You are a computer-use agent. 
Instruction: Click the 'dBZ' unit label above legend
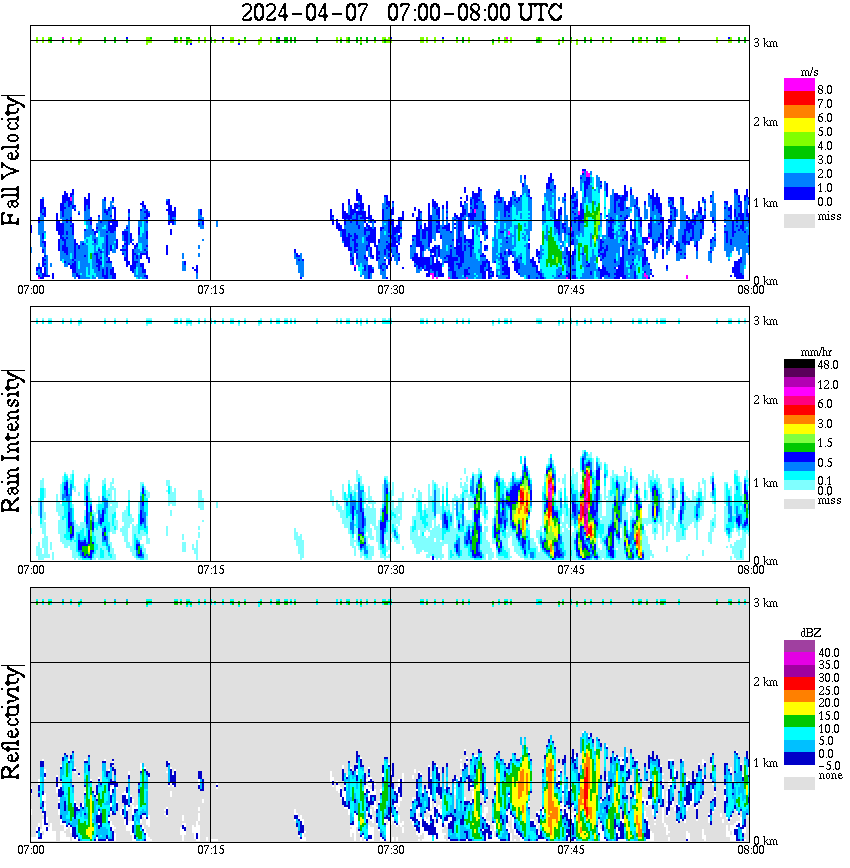(x=810, y=632)
